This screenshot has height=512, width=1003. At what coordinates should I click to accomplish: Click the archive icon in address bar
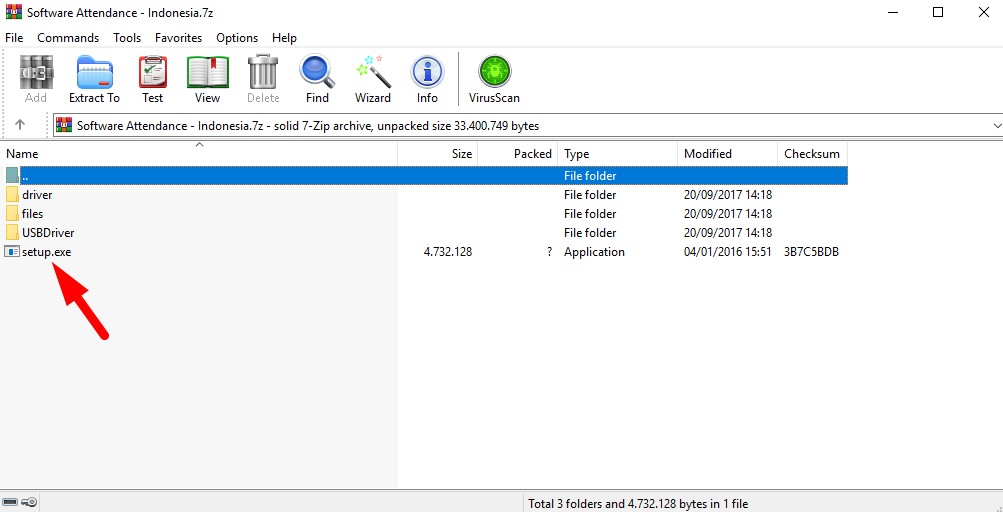pos(64,125)
